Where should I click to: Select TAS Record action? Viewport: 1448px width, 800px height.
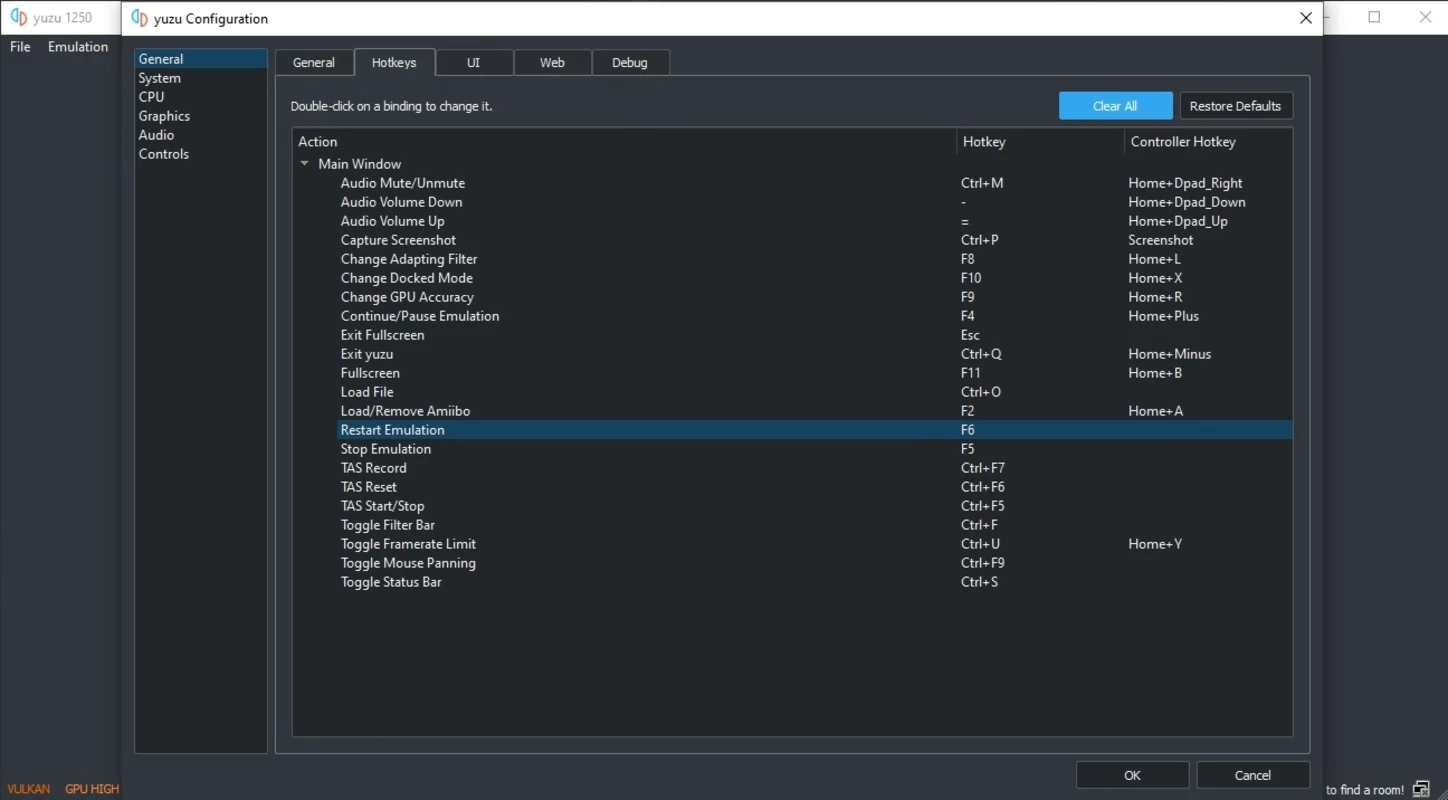(x=374, y=468)
